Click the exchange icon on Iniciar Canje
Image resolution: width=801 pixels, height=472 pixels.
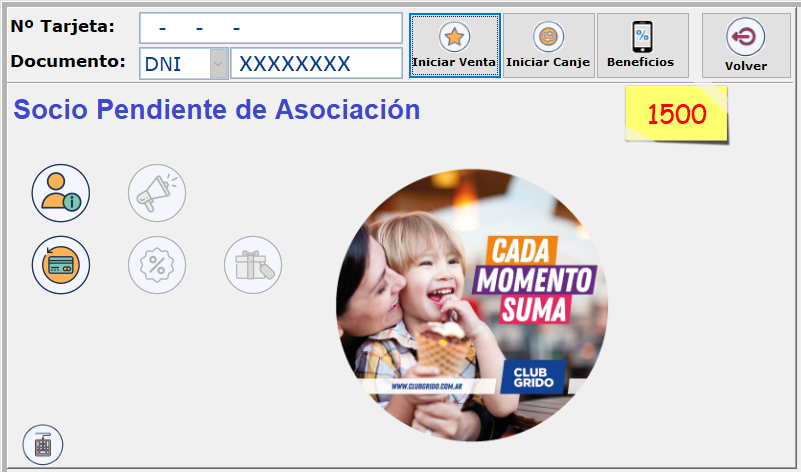[549, 37]
